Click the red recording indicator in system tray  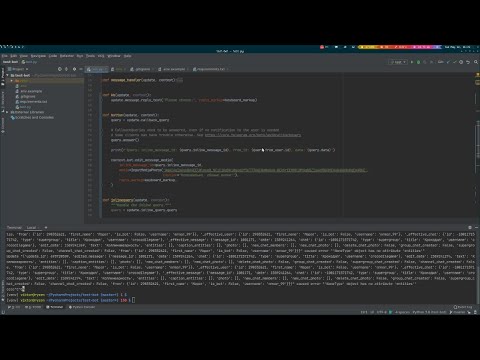(x=322, y=47)
